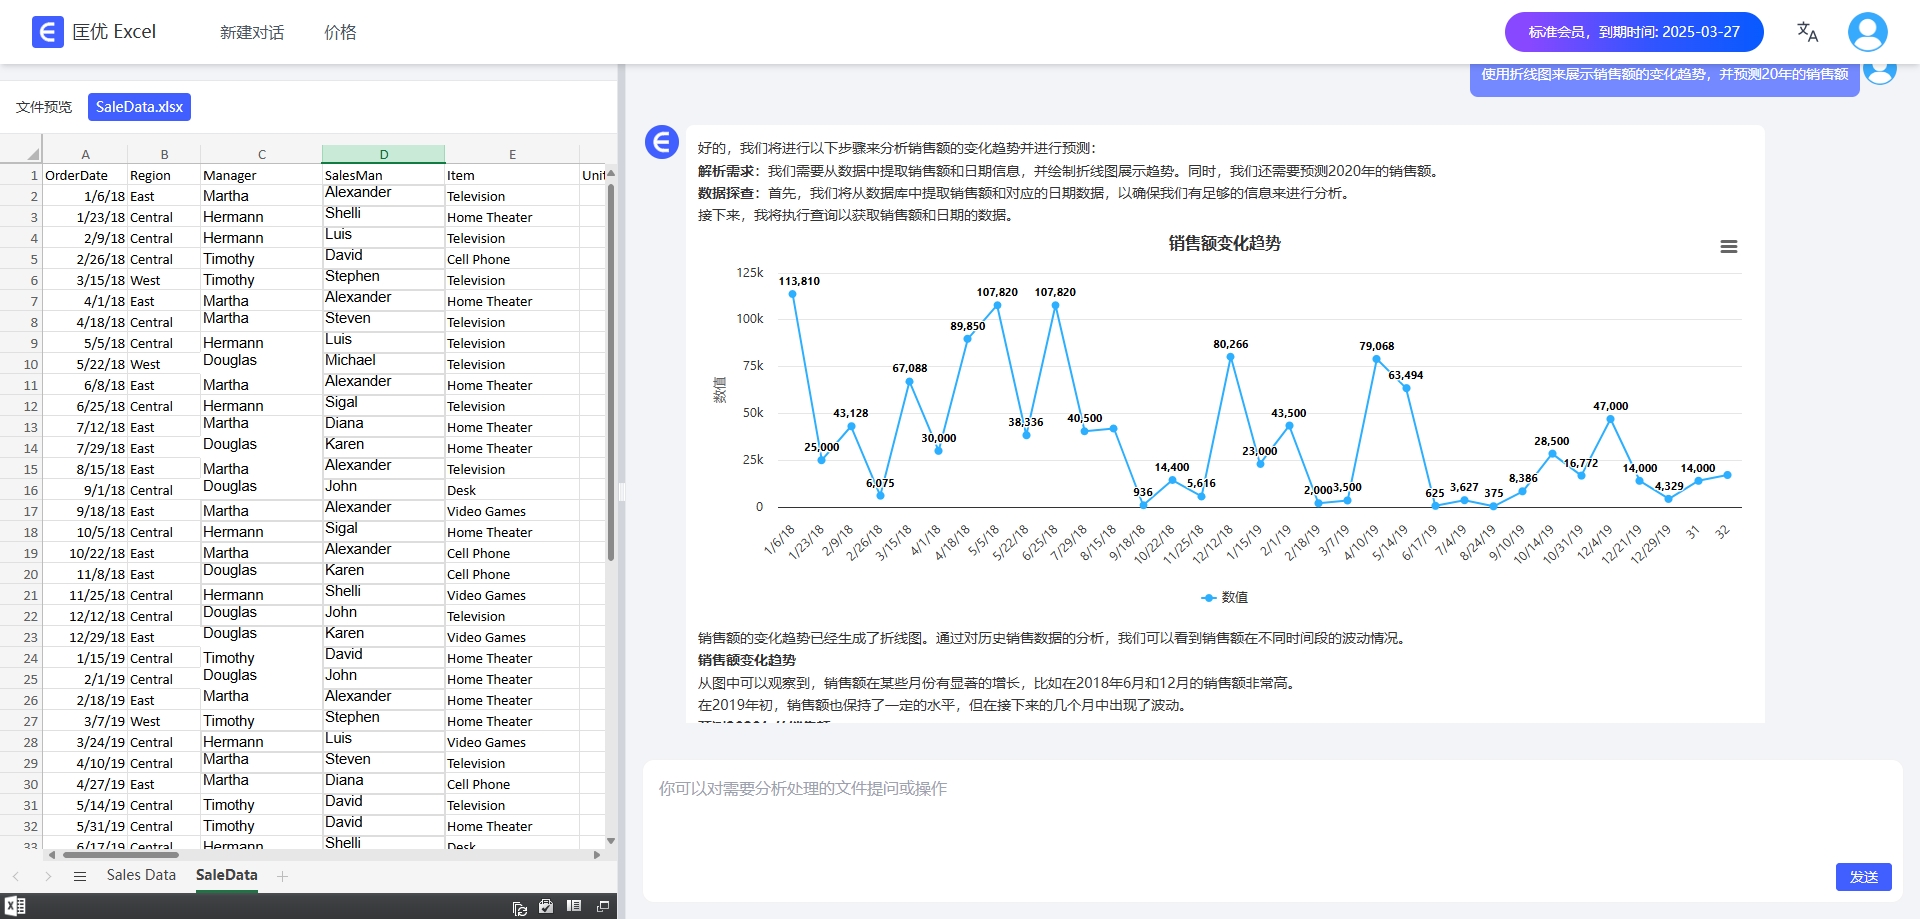Click the clipboard check icon in the status bar

546,906
